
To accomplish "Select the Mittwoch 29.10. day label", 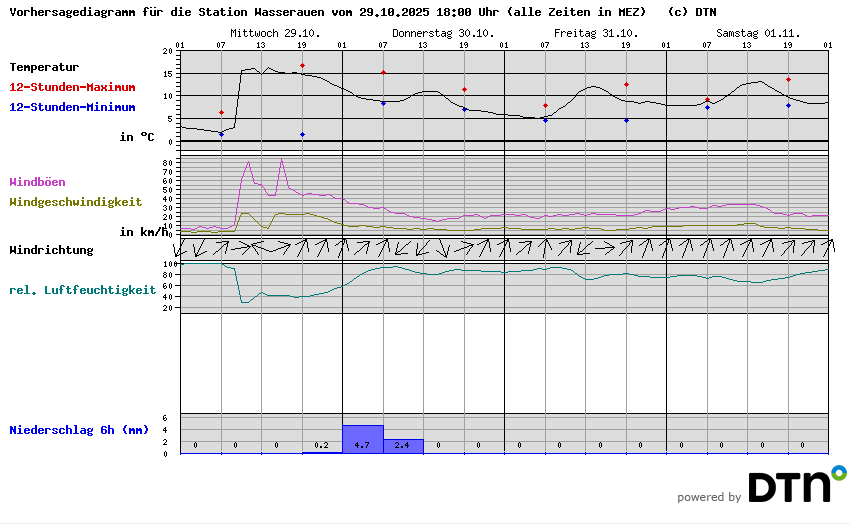I will tap(275, 33).
